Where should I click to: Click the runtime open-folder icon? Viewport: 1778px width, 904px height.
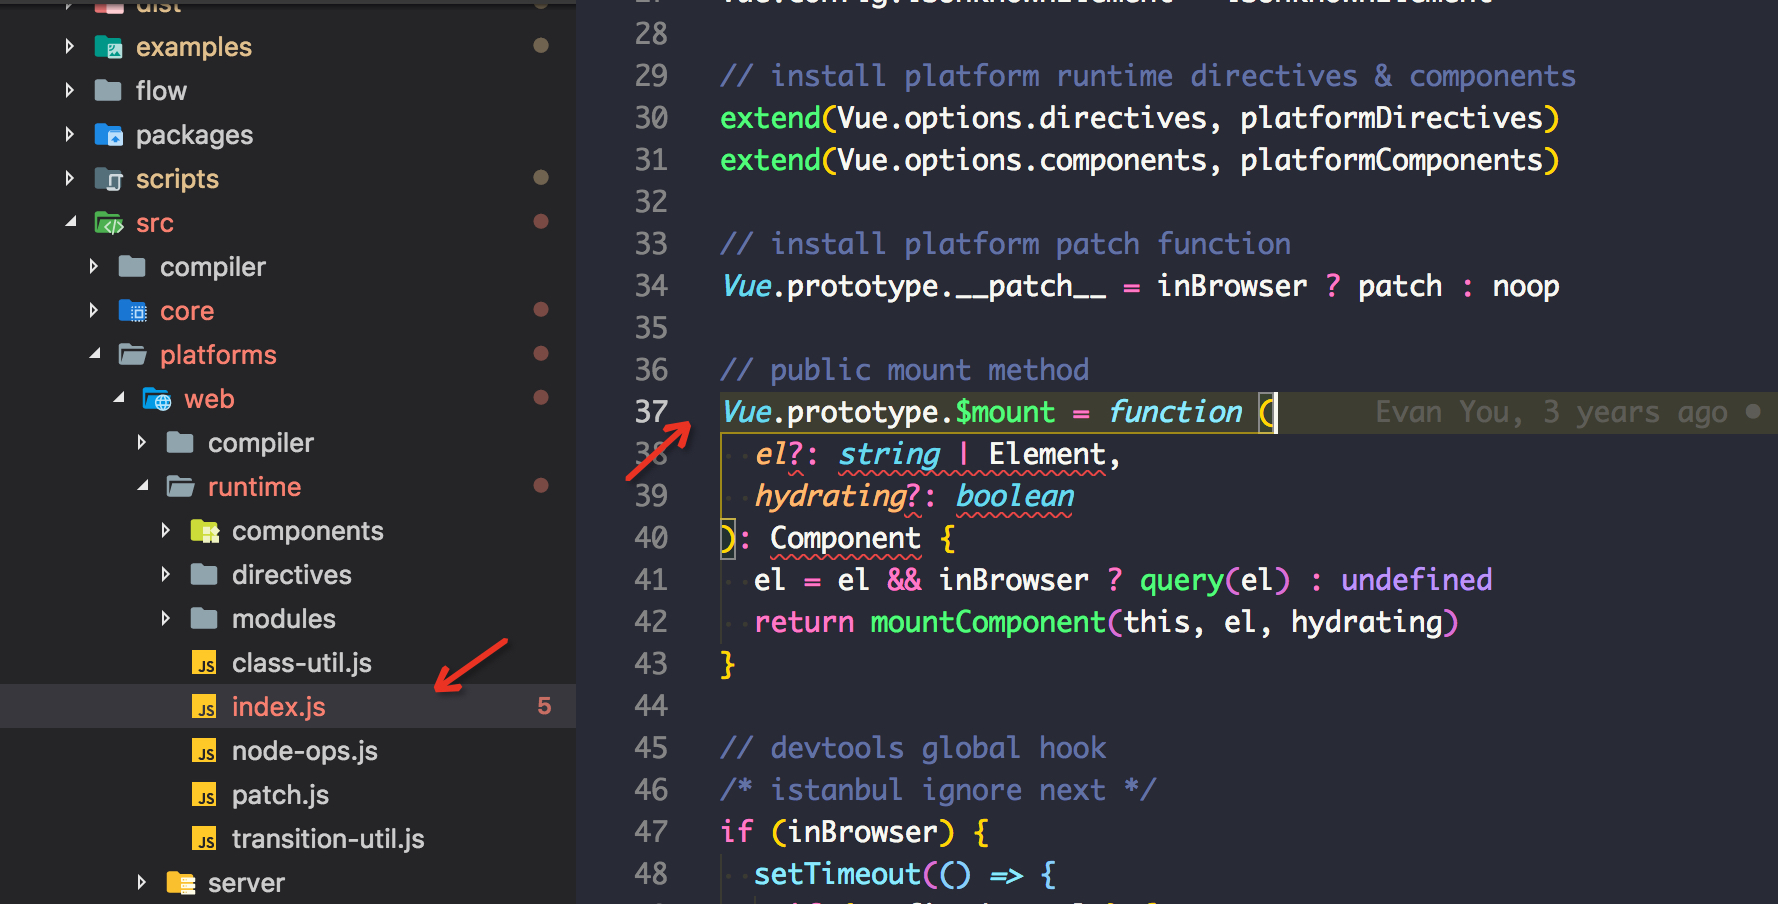click(x=180, y=486)
